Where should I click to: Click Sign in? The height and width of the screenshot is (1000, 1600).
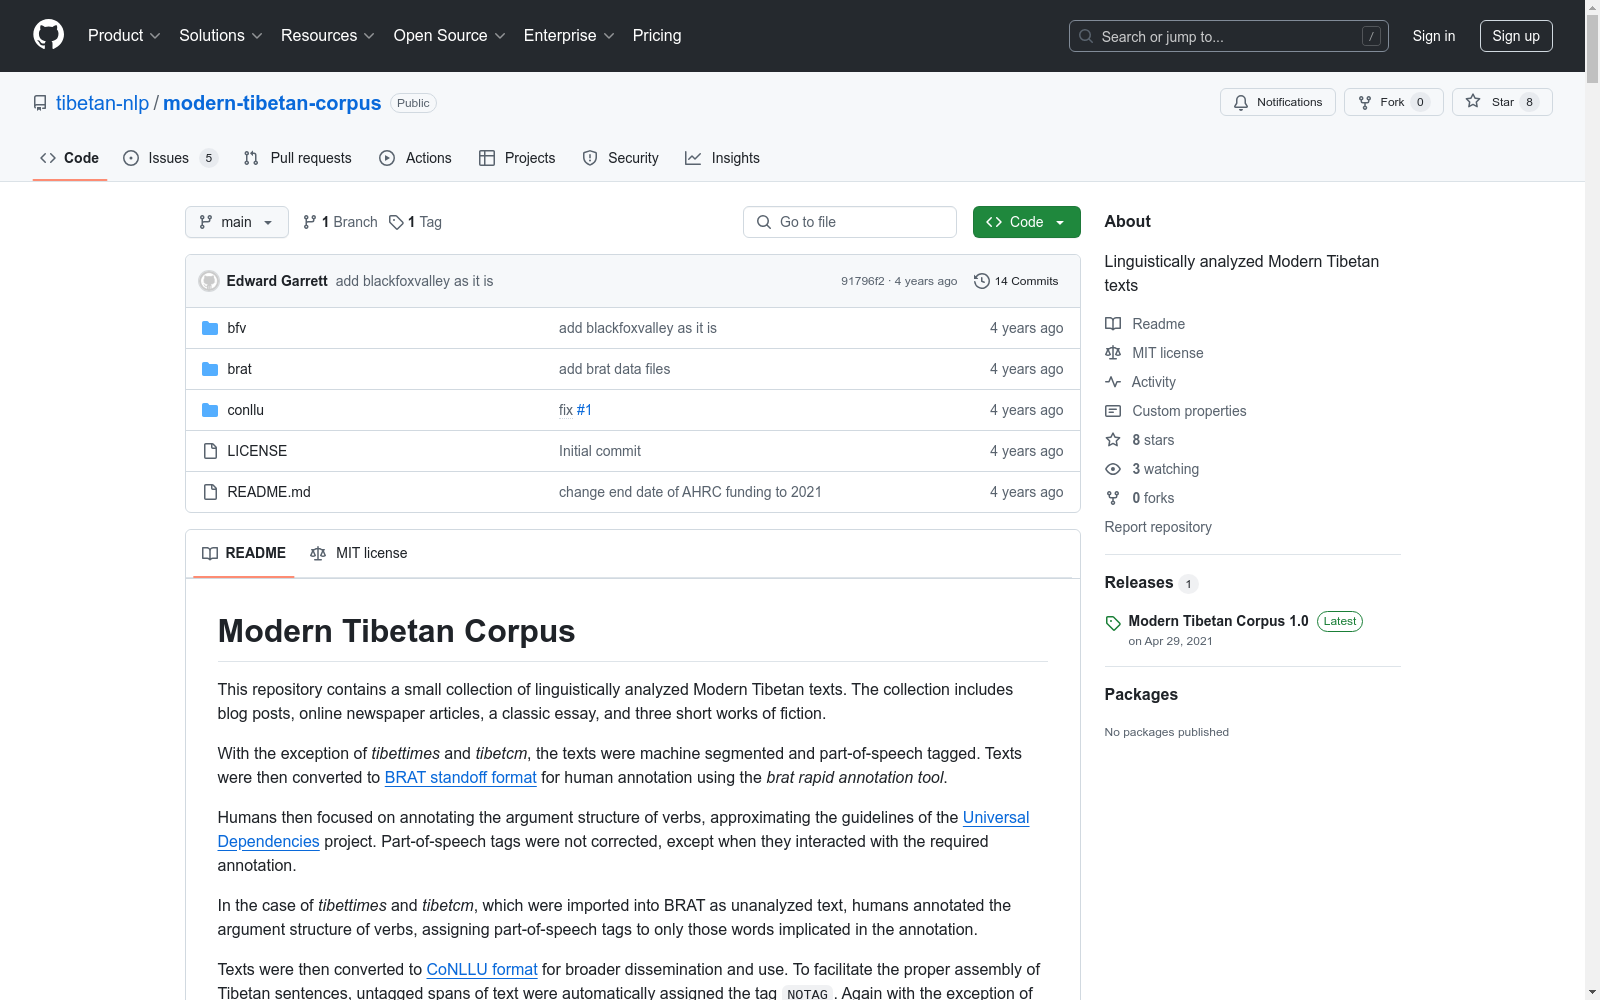point(1434,36)
